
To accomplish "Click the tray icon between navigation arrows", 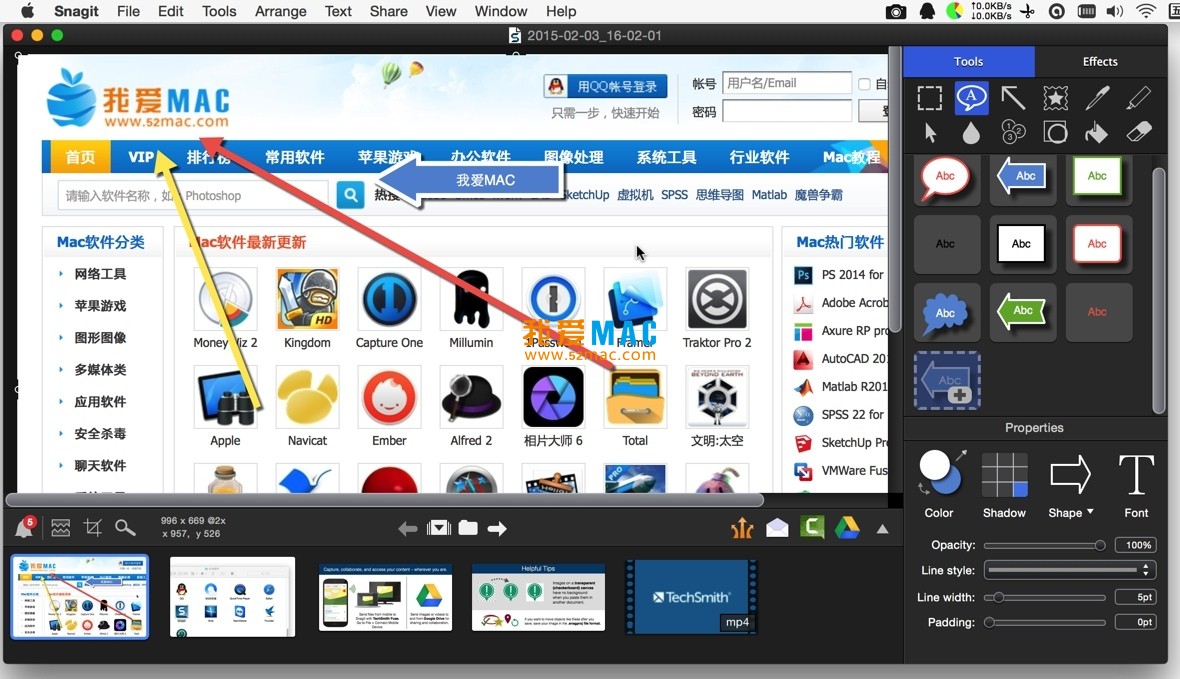I will pyautogui.click(x=438, y=528).
